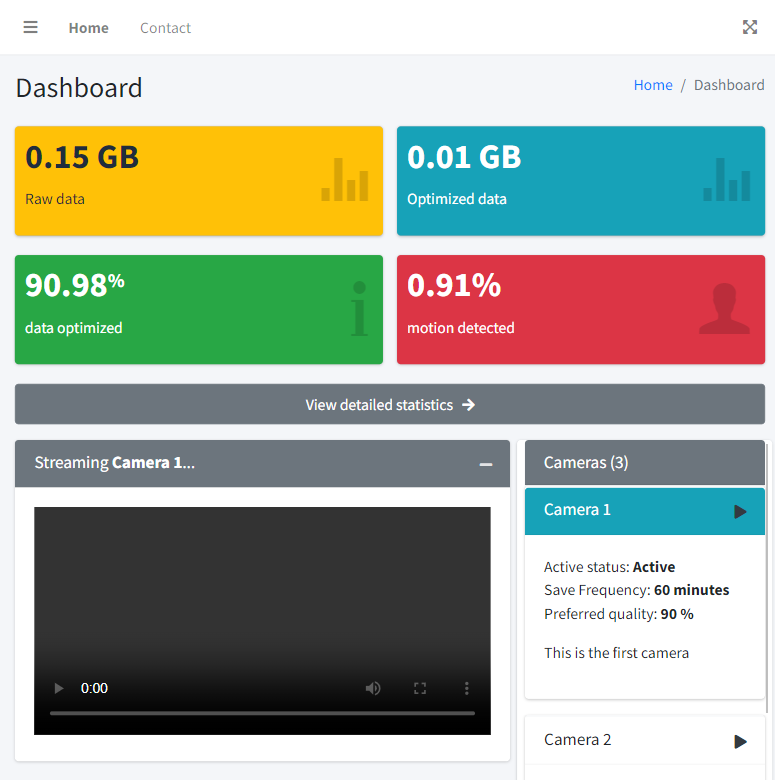Select the Camera 1 list item
775x780 pixels.
[645, 511]
